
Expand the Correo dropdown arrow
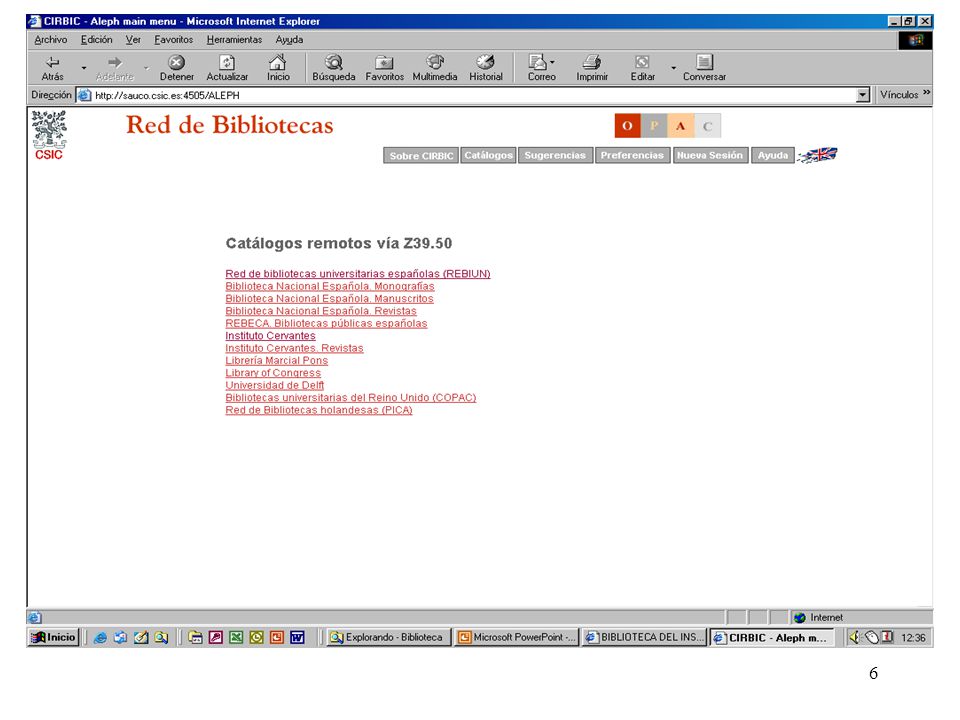(x=552, y=62)
